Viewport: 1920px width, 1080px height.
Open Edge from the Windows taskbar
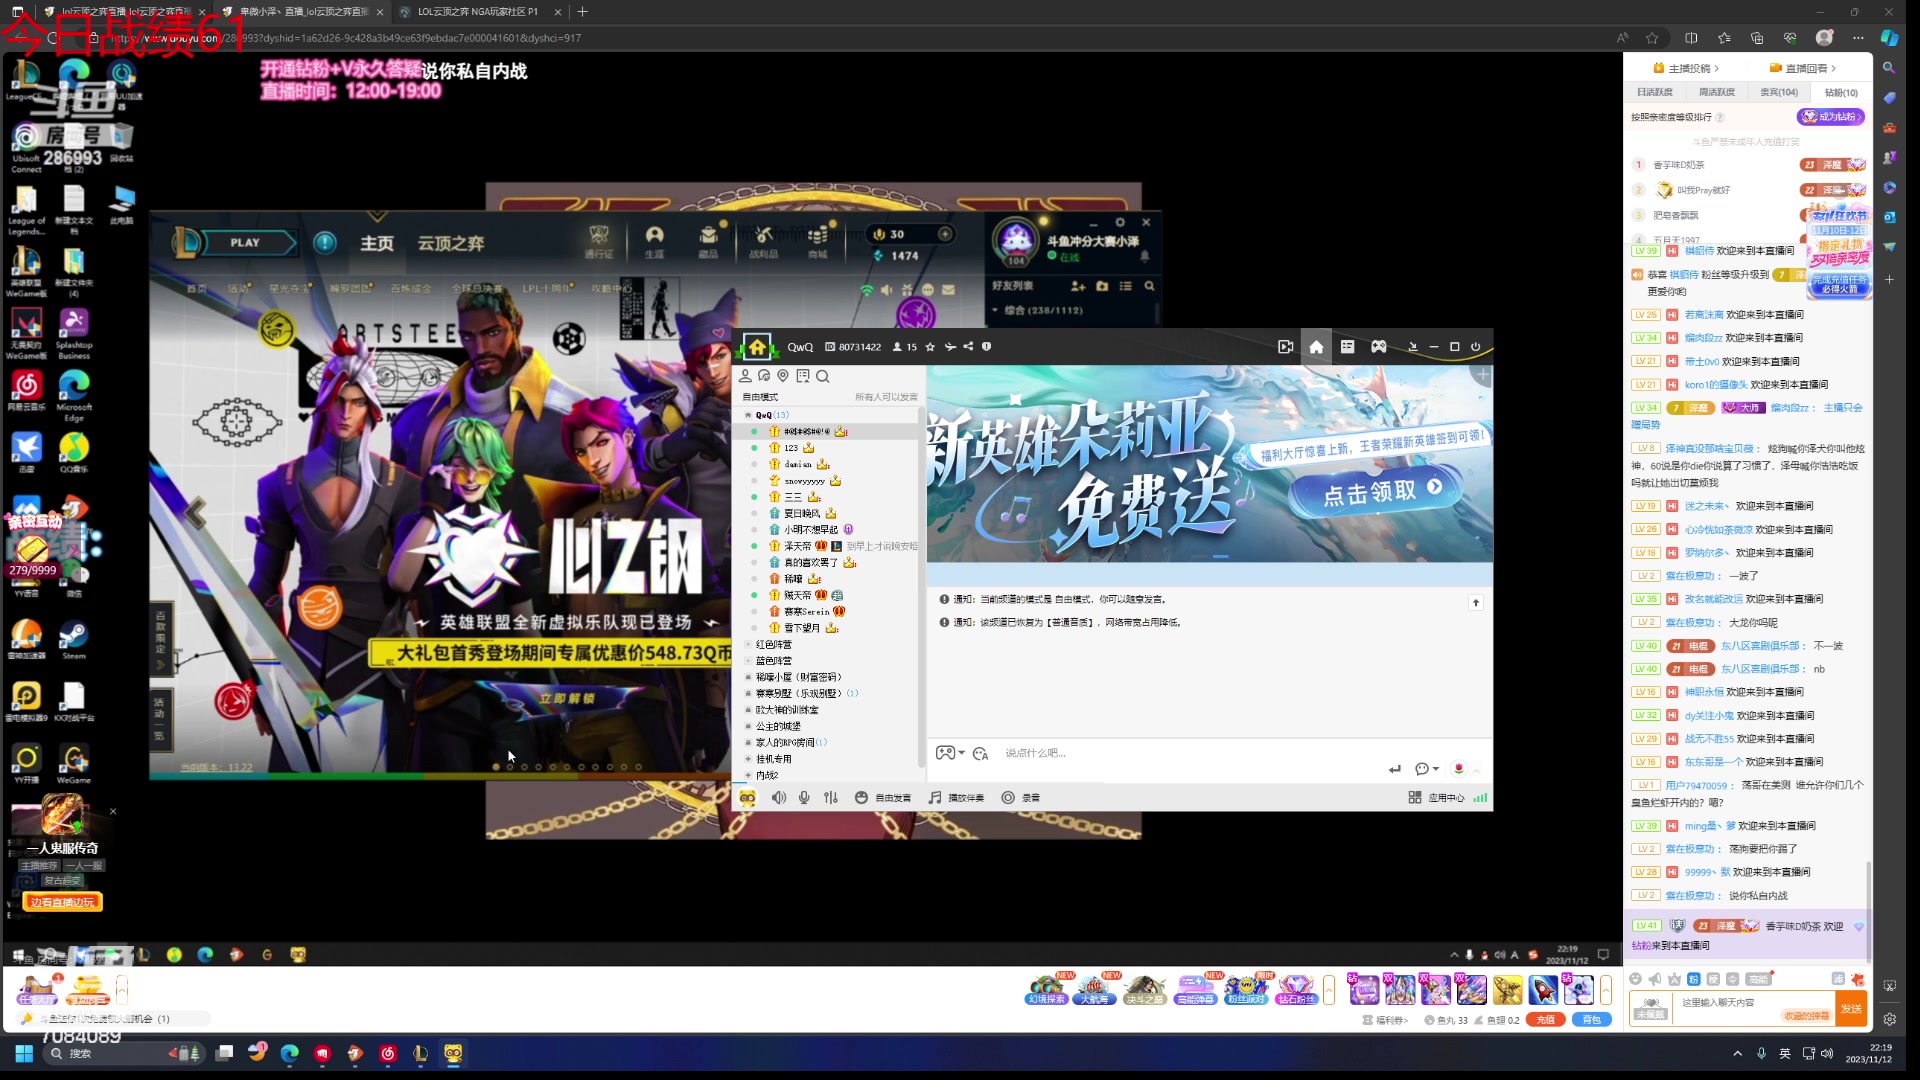click(290, 1053)
